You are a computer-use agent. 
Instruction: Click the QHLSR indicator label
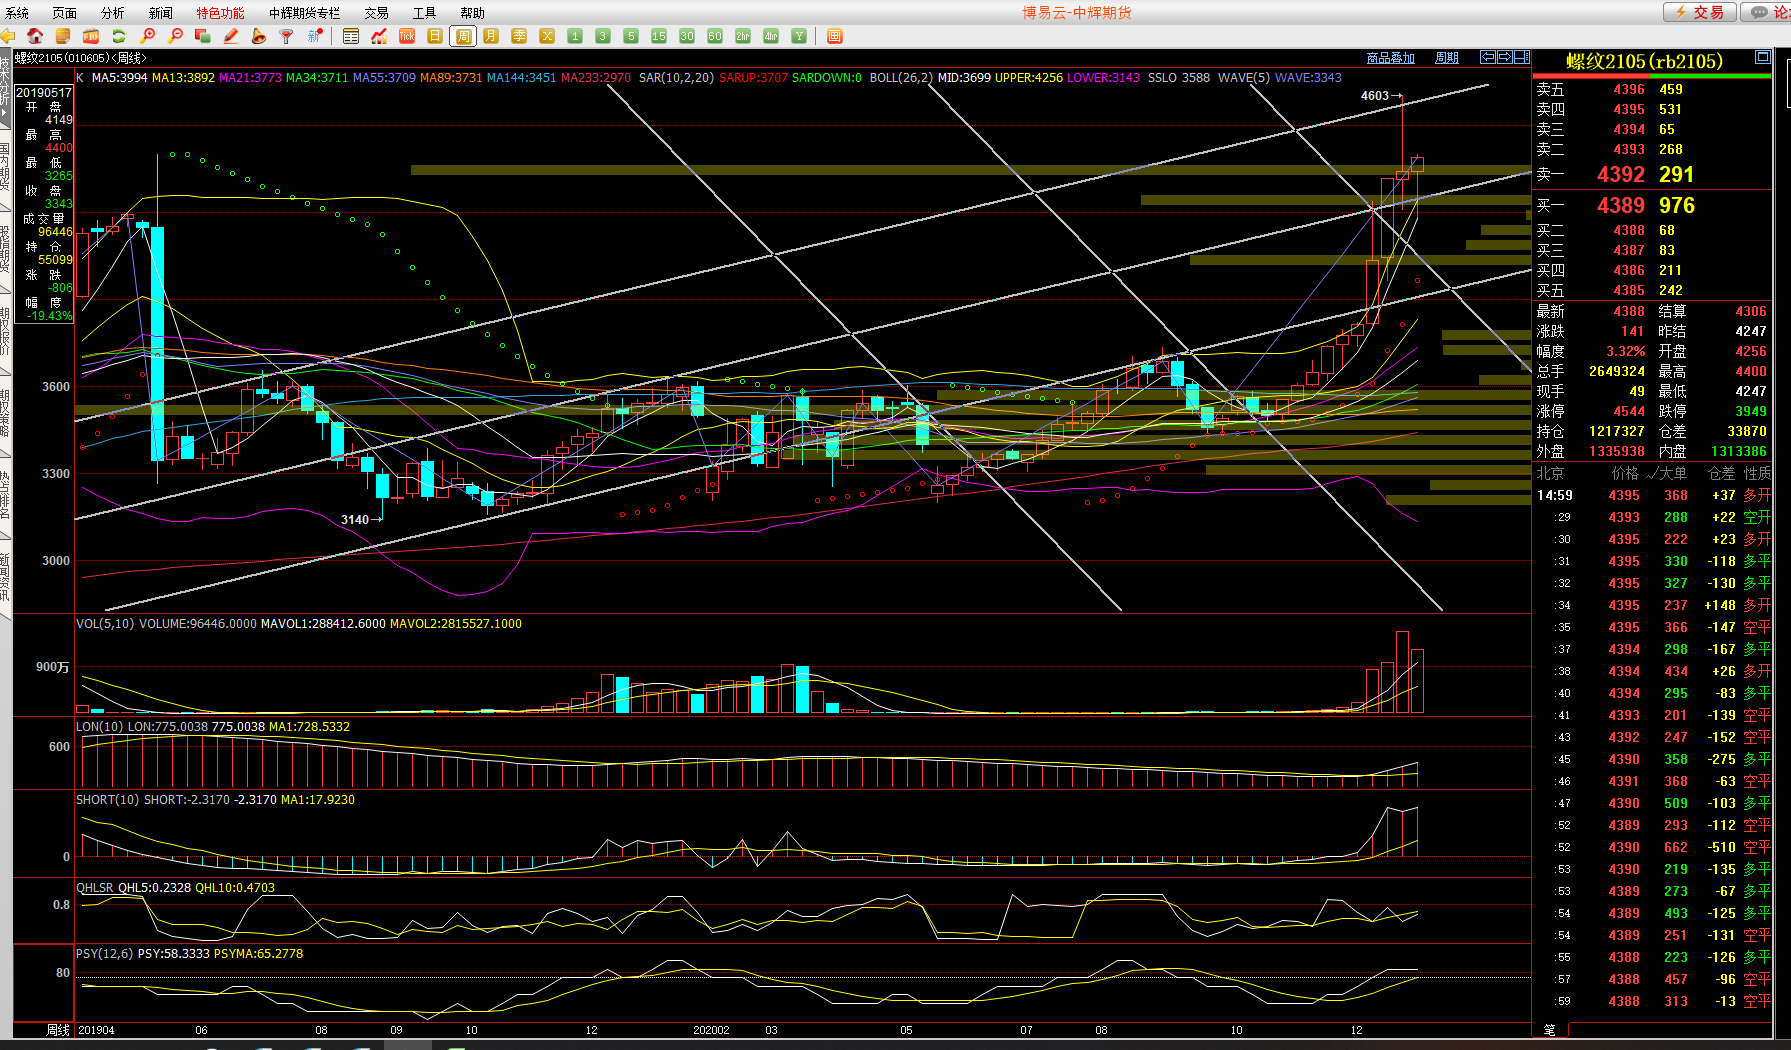[x=95, y=888]
